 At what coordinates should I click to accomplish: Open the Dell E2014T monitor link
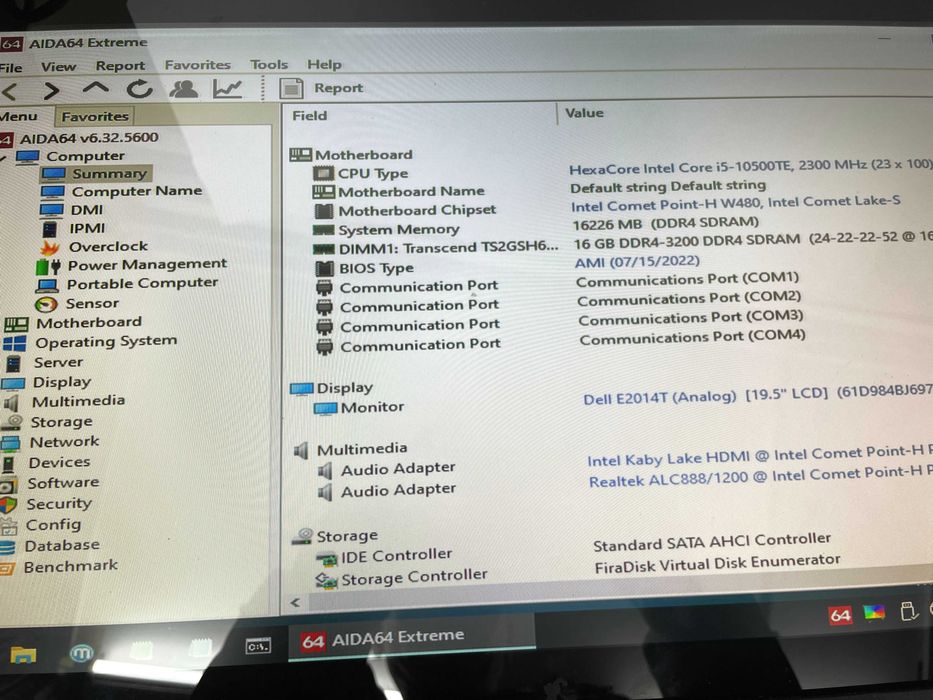click(757, 395)
